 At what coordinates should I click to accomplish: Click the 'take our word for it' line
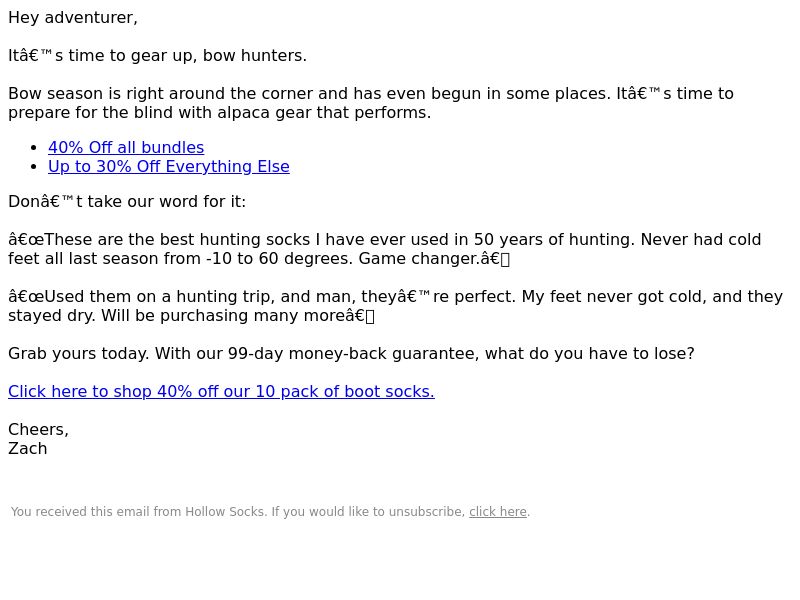click(127, 202)
